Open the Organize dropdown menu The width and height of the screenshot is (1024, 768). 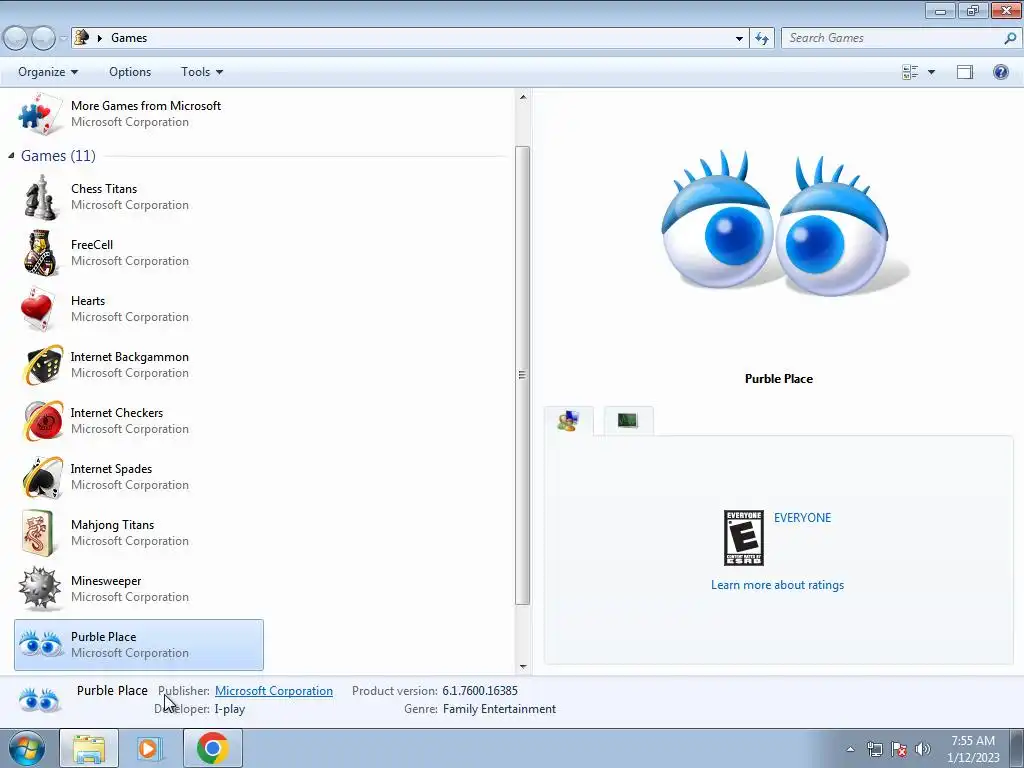point(48,72)
